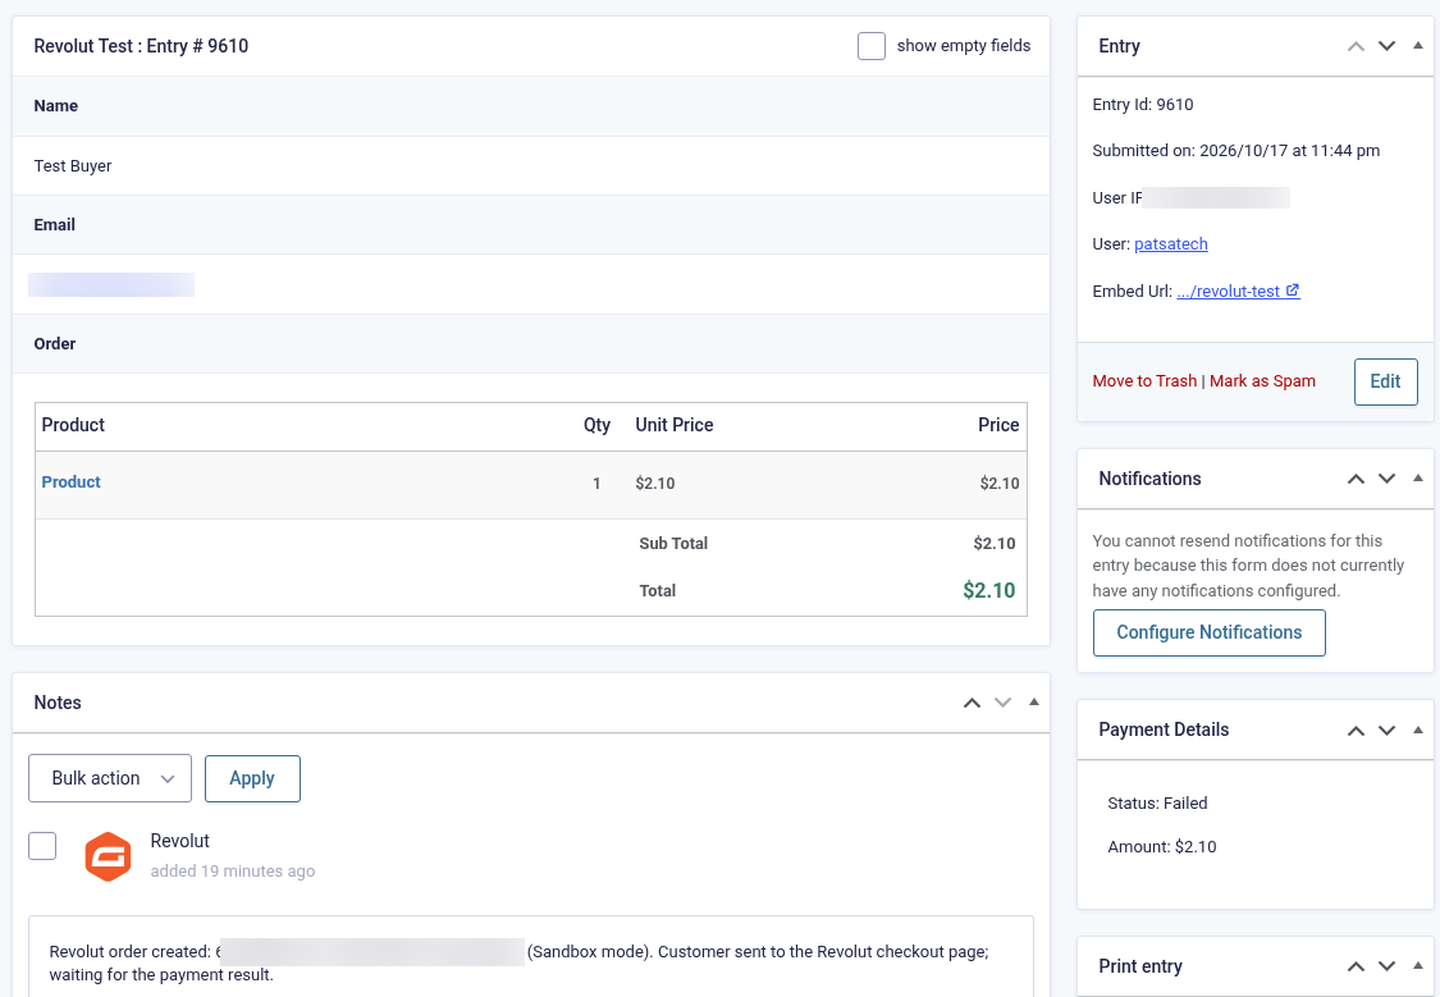
Task: Click the Test Buyer name value
Action: (x=73, y=166)
